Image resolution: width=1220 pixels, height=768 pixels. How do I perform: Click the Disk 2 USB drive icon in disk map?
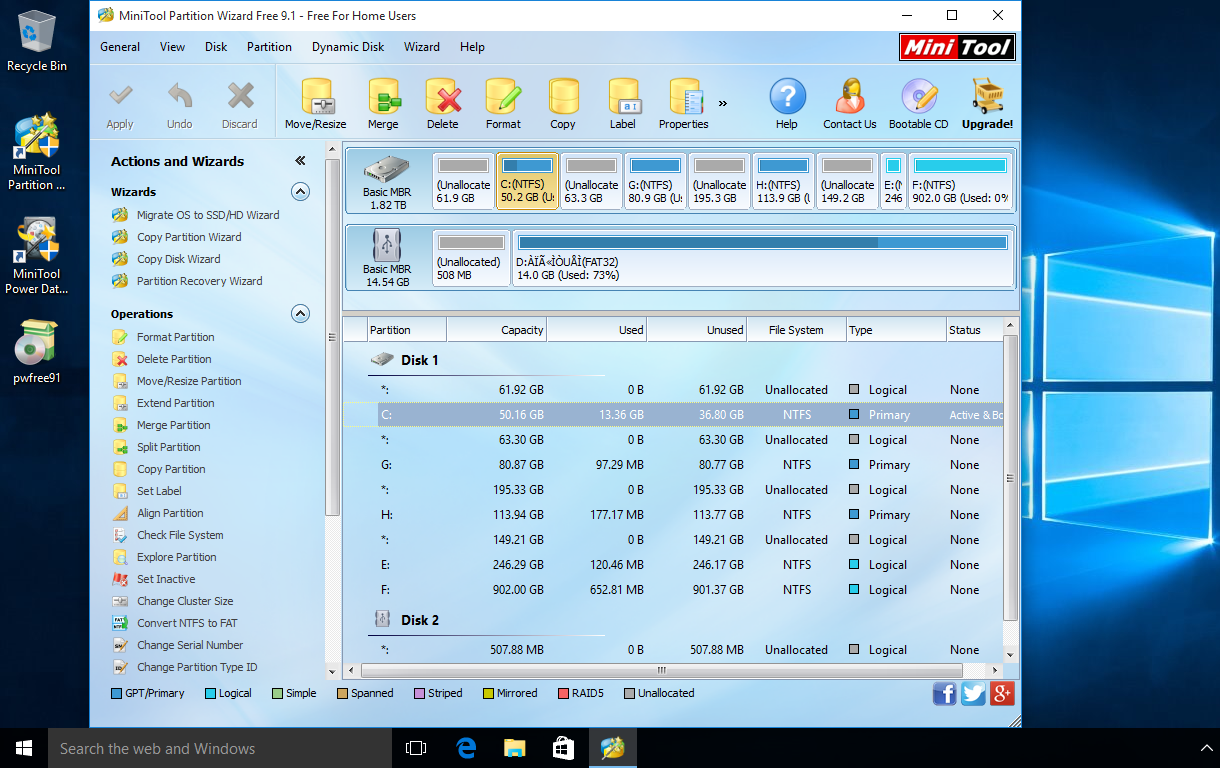[386, 246]
